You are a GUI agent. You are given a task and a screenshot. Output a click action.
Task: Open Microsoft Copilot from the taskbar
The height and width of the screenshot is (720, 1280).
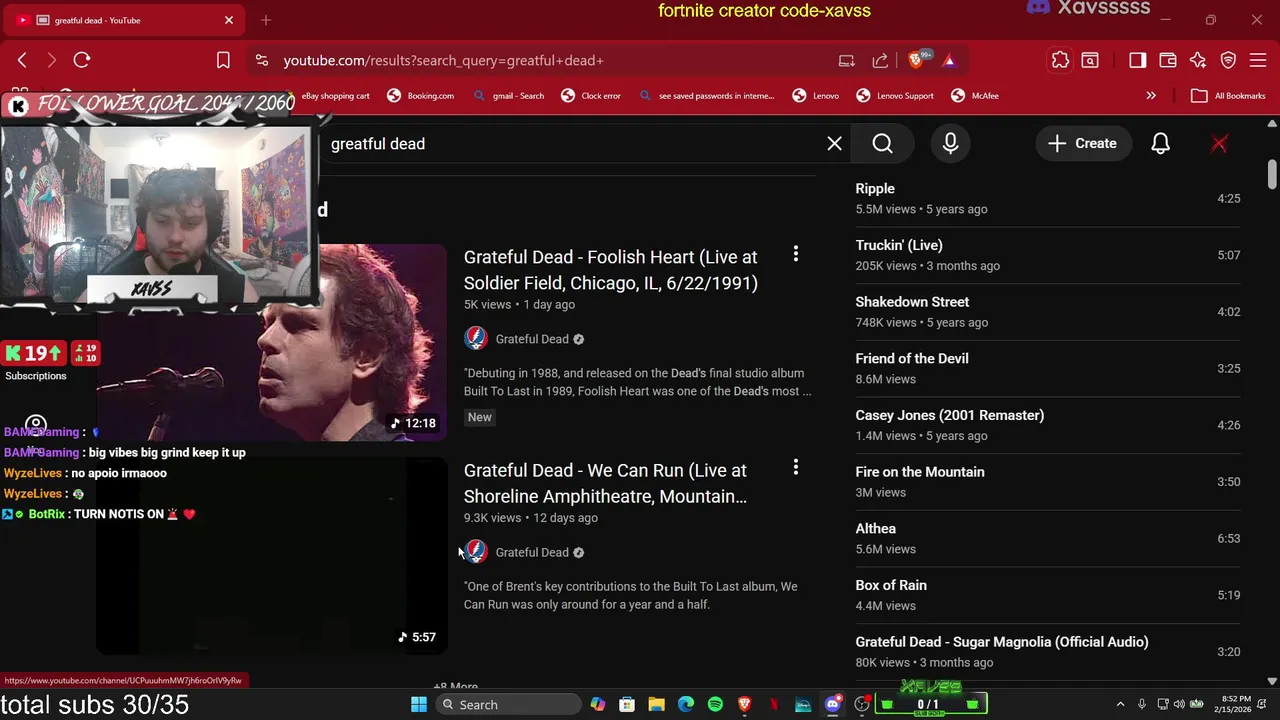[x=598, y=704]
